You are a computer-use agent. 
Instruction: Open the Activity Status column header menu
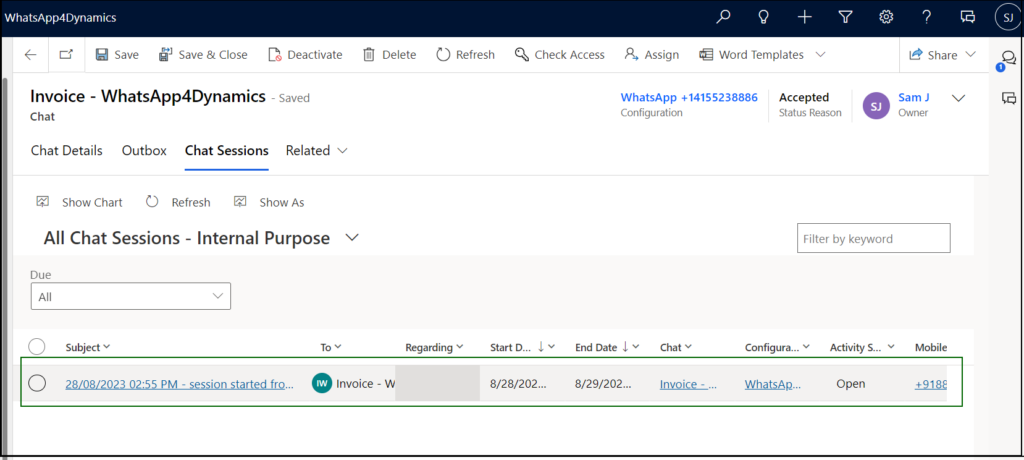click(862, 347)
